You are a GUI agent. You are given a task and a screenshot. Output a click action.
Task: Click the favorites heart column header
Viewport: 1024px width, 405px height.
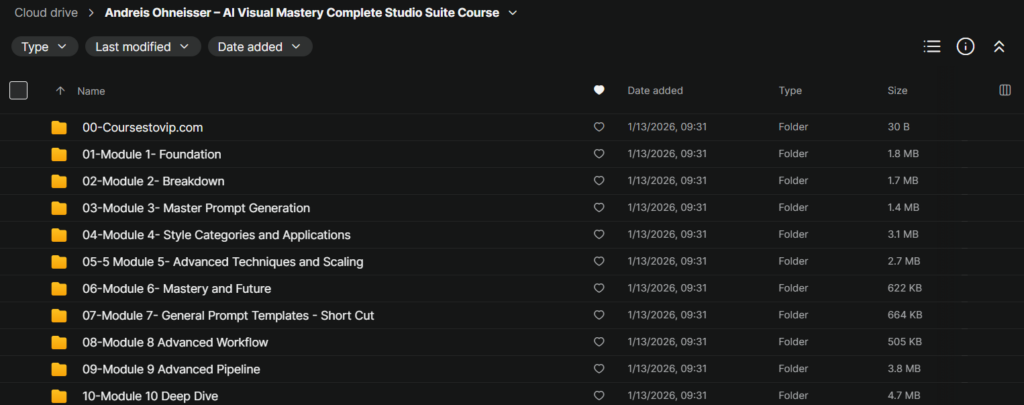[599, 90]
